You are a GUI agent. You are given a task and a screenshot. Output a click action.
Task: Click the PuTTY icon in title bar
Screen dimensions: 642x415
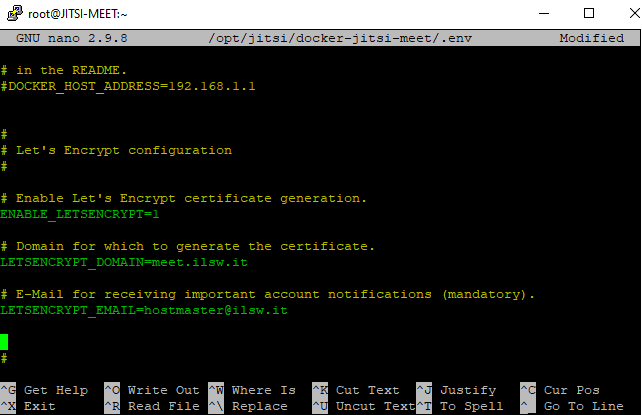pos(15,13)
